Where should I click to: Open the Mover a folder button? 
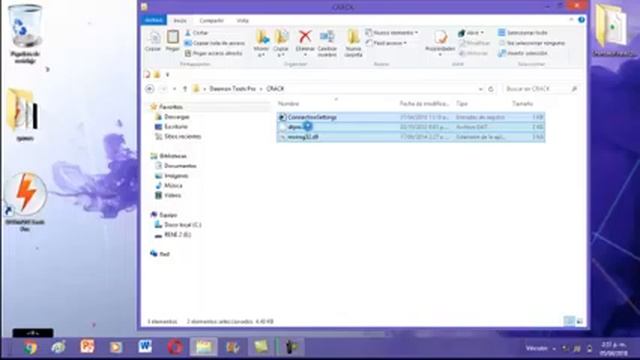pyautogui.click(x=262, y=43)
